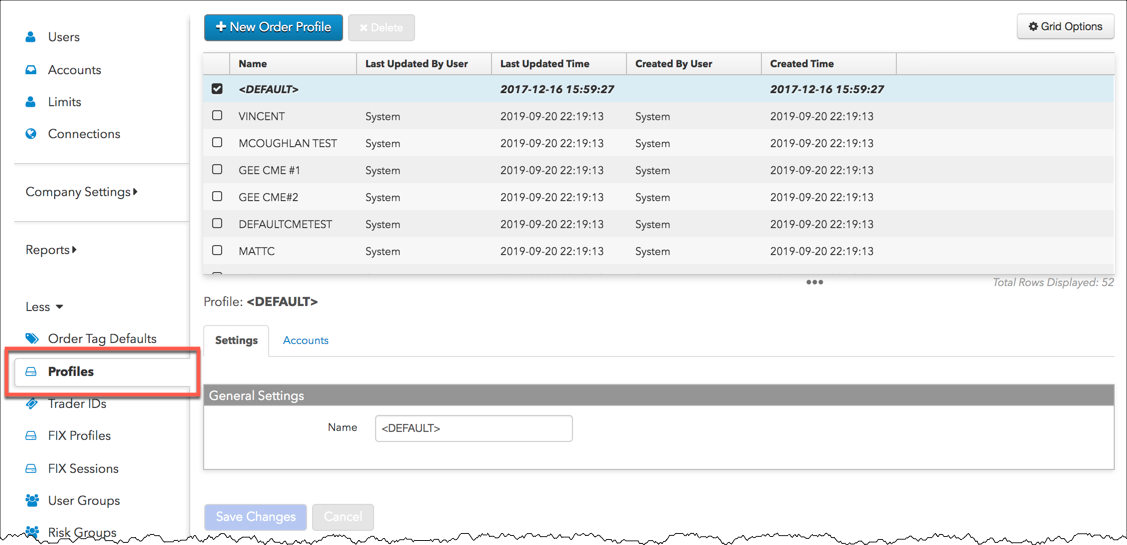The image size is (1127, 545).
Task: Check the VINCENT row checkbox
Action: [217, 116]
